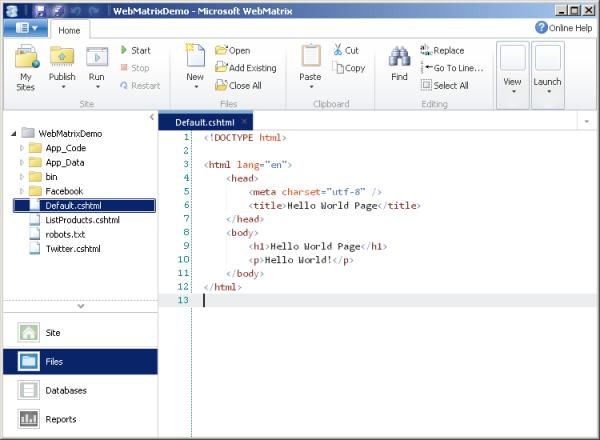The height and width of the screenshot is (440, 600).
Task: Click Close All files
Action: (238, 85)
